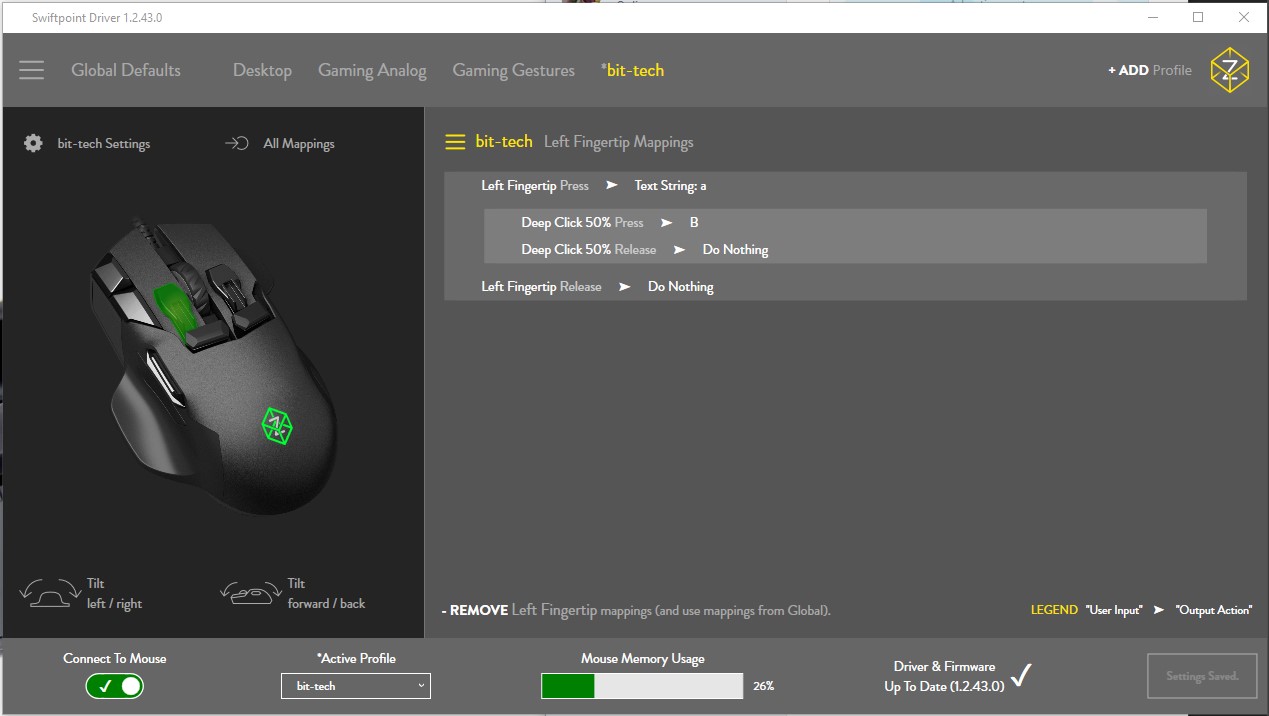Click the Mouse Memory Usage progress bar
Screen dimensions: 1269x716
tap(642, 686)
